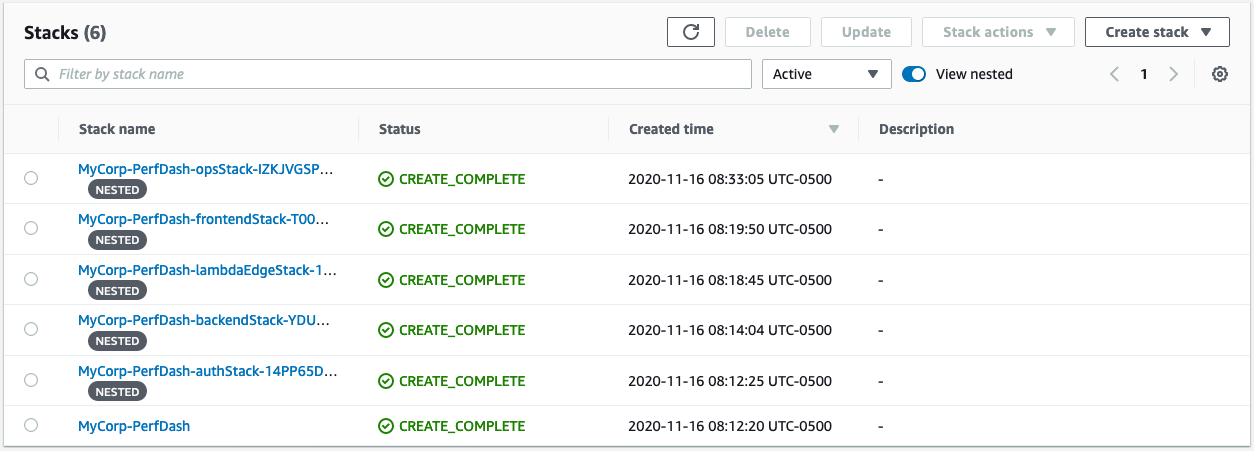Viewport: 1254px width, 451px height.
Task: Open the Active status filter dropdown
Action: [x=826, y=74]
